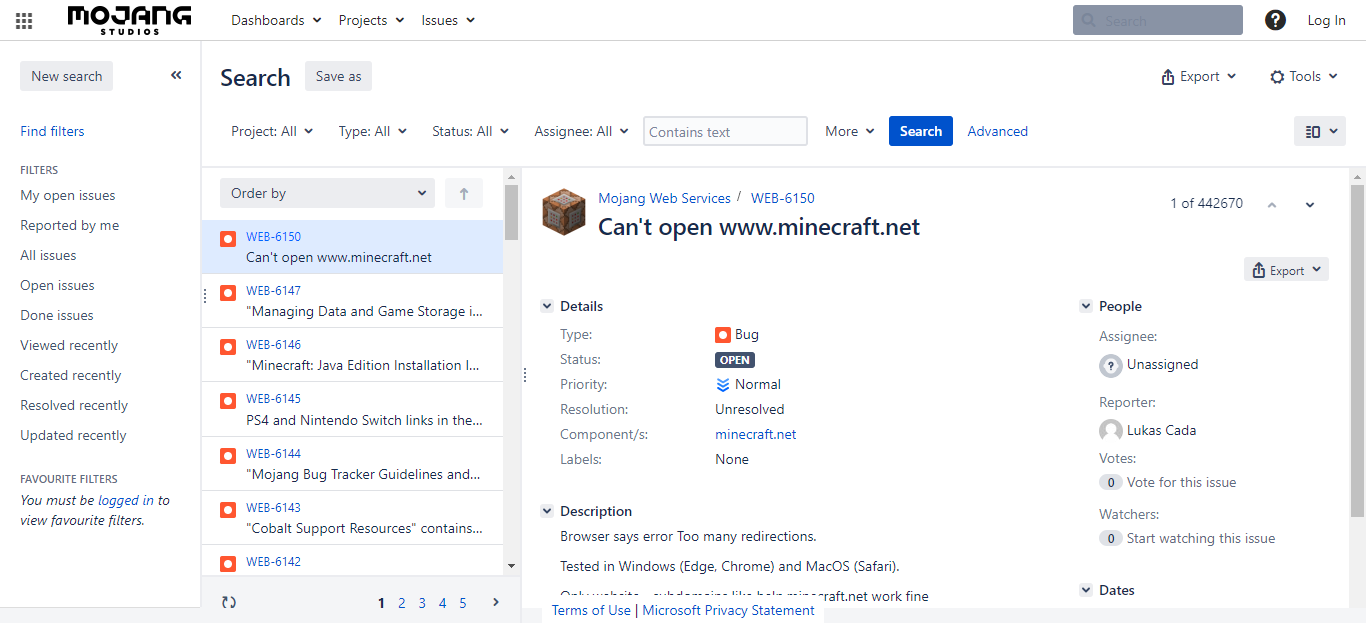The height and width of the screenshot is (623, 1366).
Task: Click the Save as button
Action: [x=338, y=76]
